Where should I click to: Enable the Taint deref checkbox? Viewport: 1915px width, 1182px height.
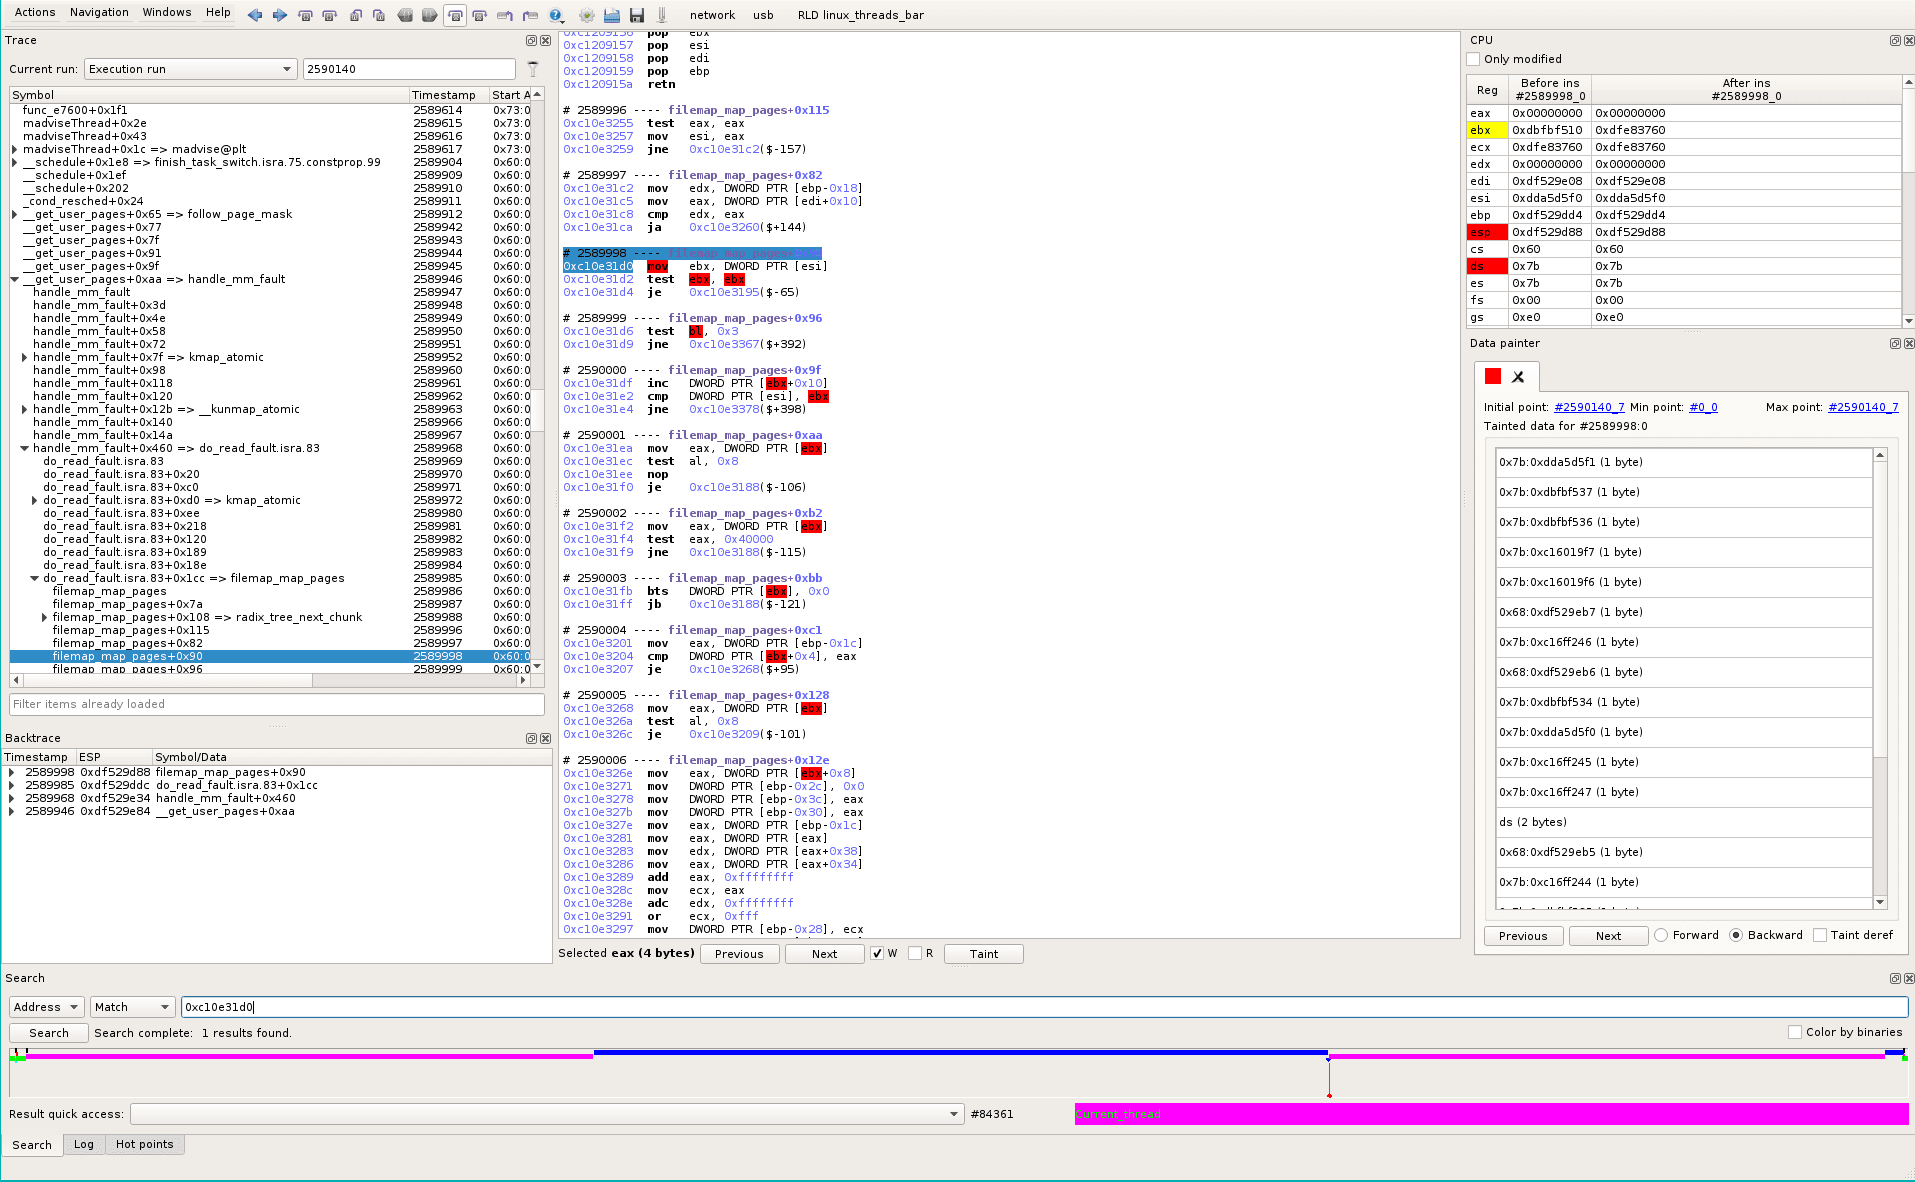point(1819,935)
